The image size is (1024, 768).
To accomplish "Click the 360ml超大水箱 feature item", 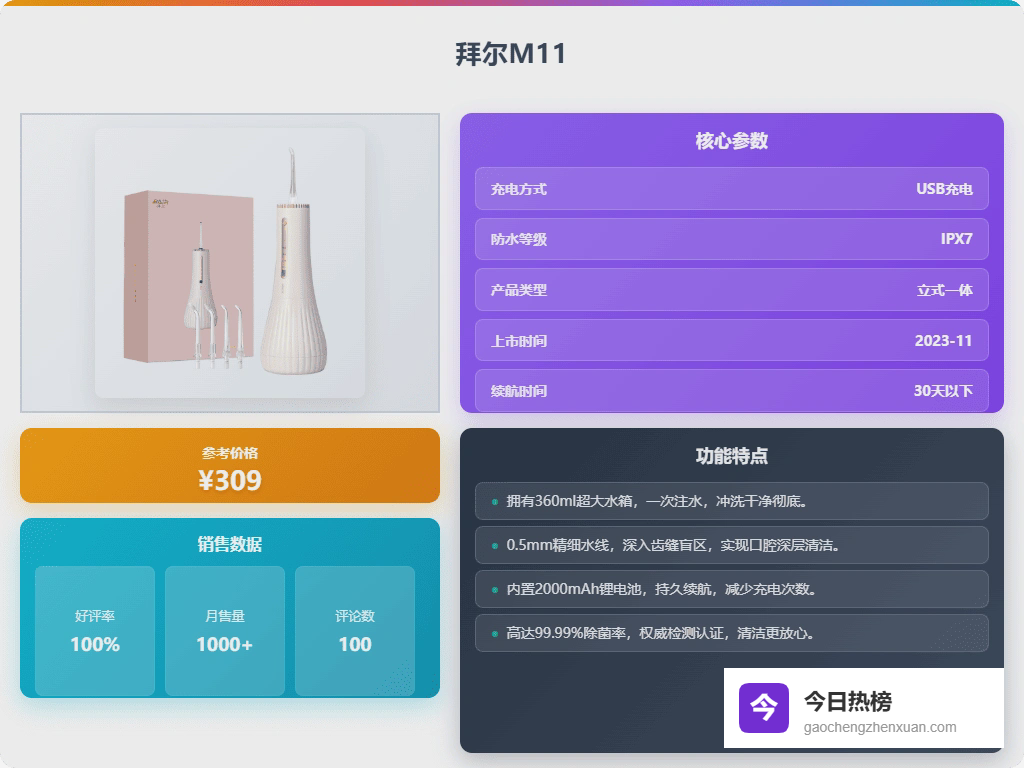I will tap(731, 501).
